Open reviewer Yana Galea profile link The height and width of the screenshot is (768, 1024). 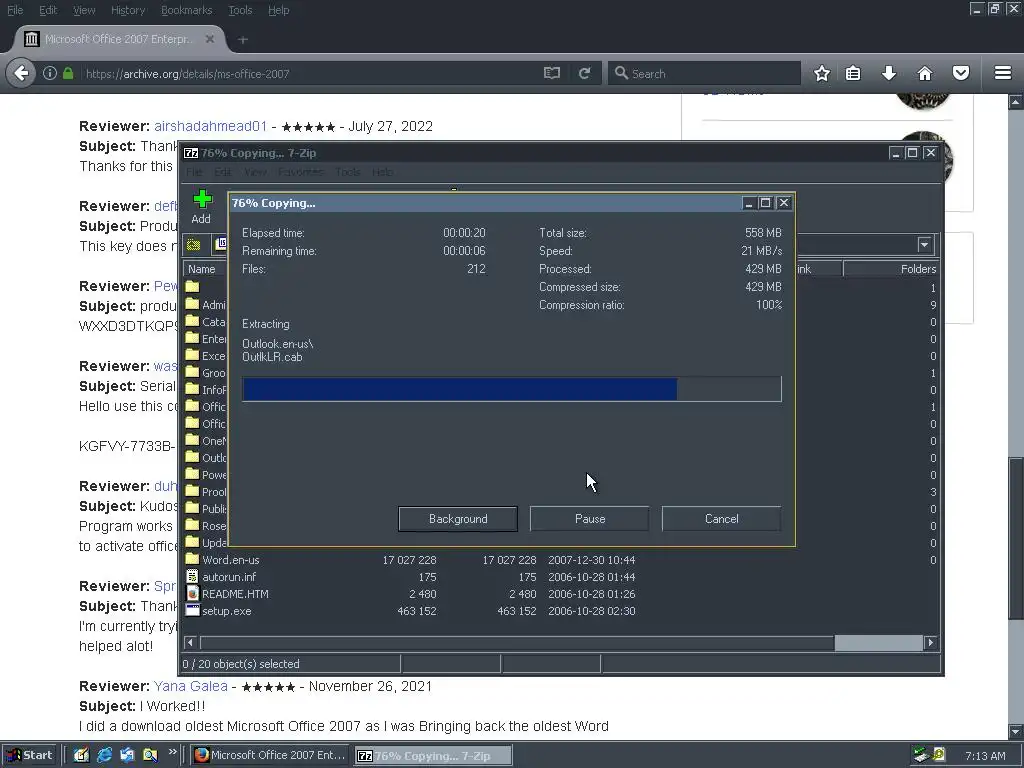191,686
